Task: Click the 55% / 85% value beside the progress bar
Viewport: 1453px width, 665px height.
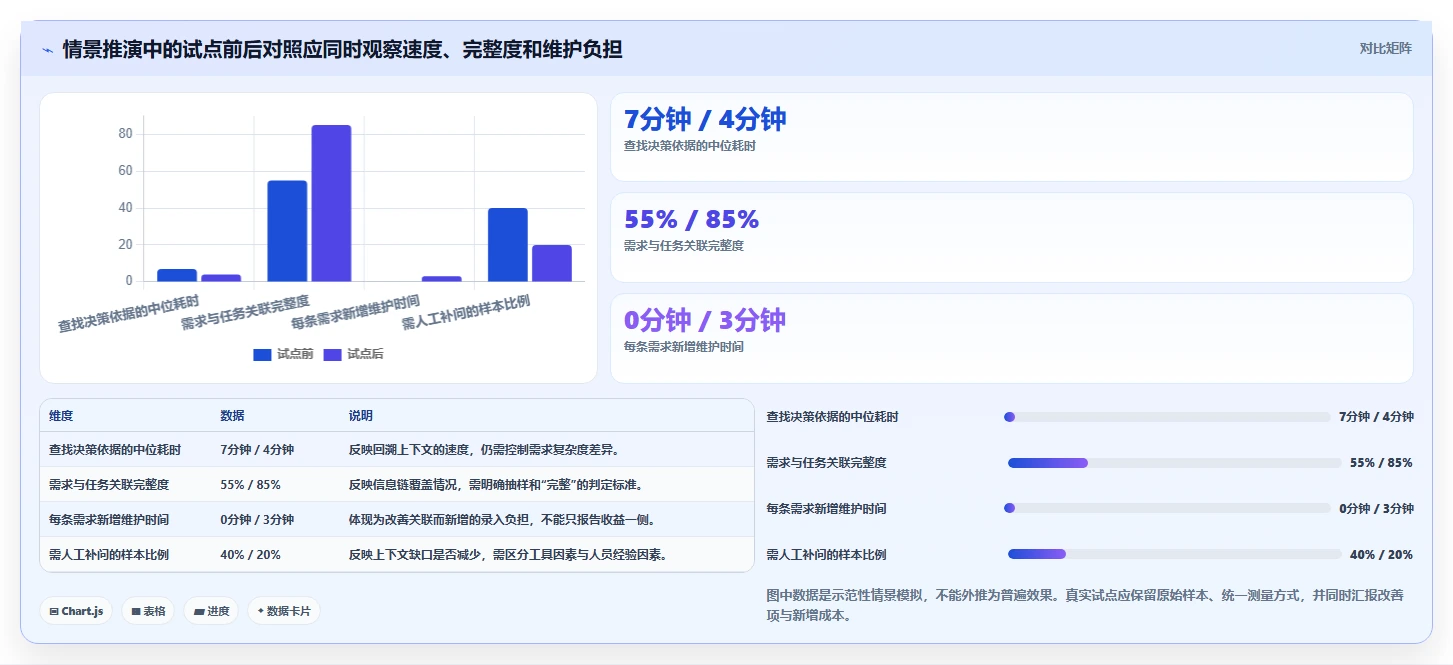Action: pos(1381,463)
